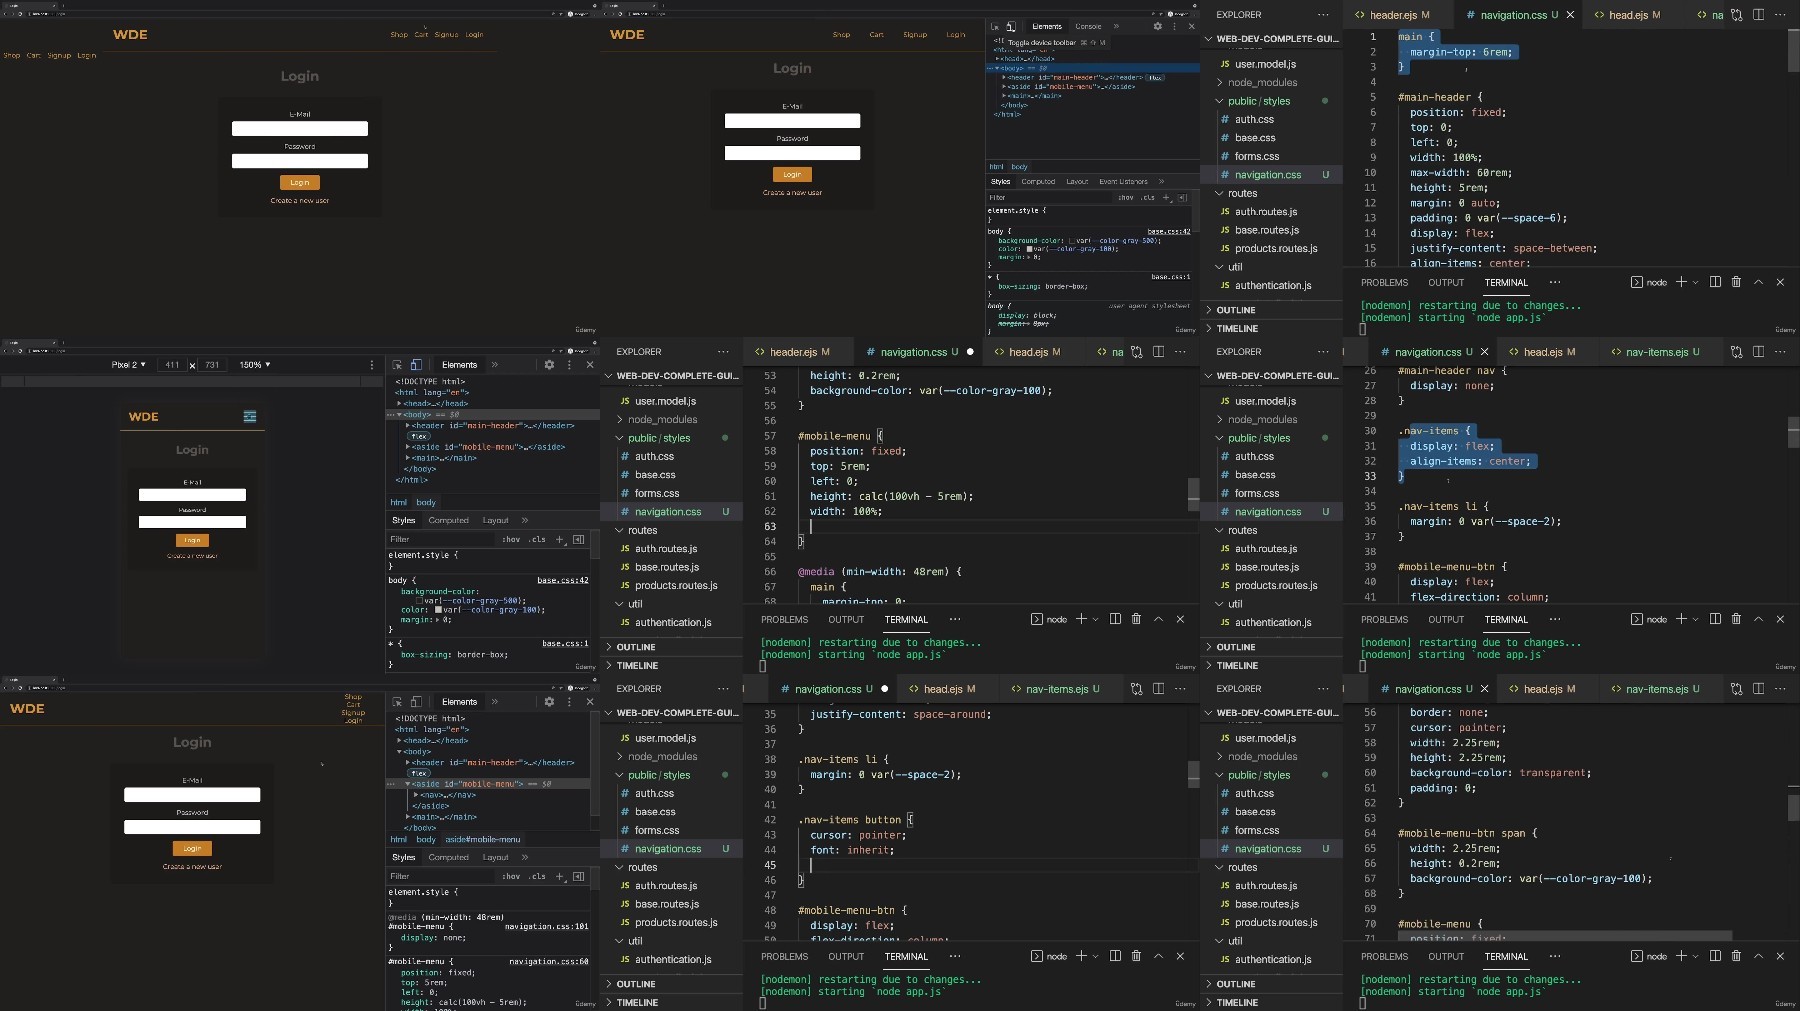1800x1011 pixels.
Task: Open changes icon in the editor showing 'main { margin-top'
Action: coord(1736,15)
